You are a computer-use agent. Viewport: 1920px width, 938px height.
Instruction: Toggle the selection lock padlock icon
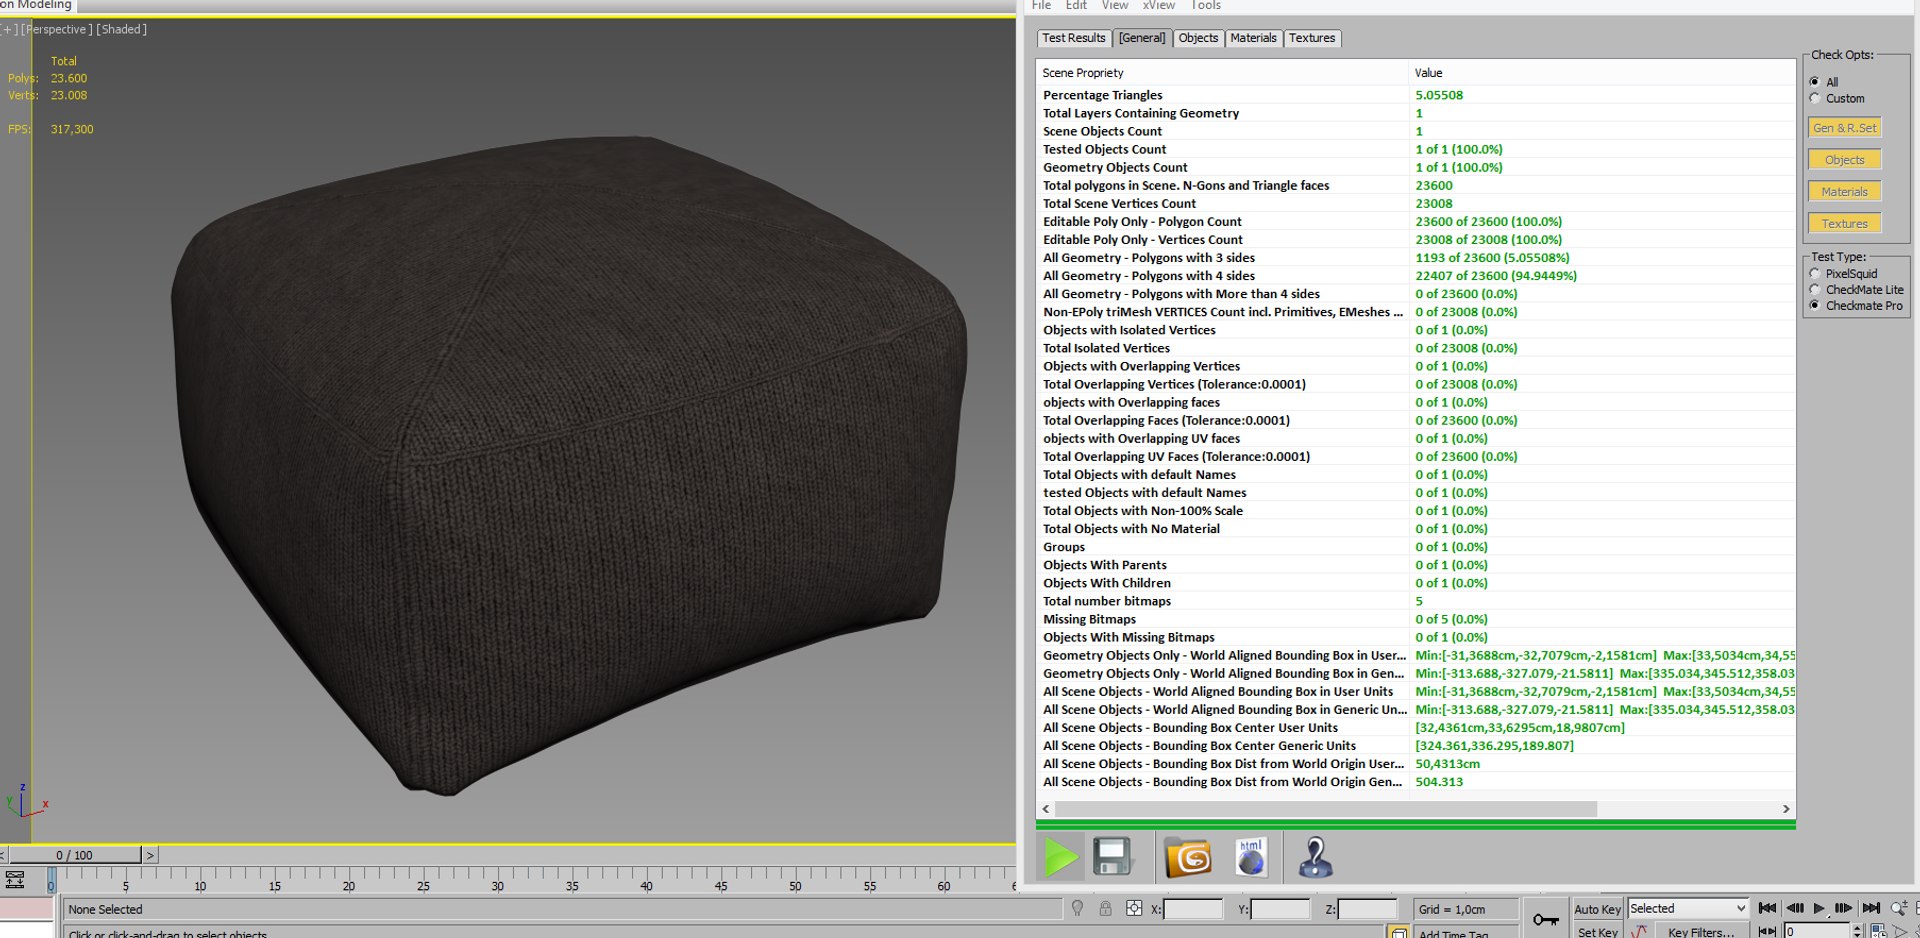pyautogui.click(x=1105, y=908)
